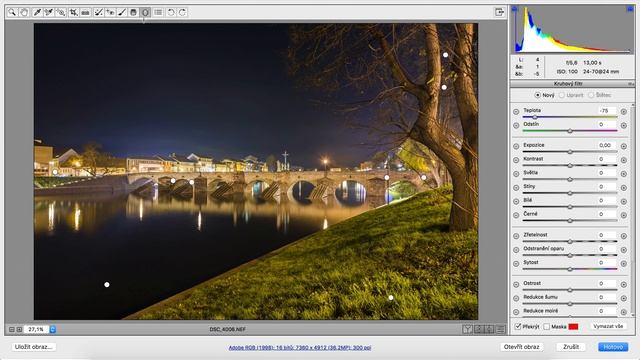
Task: Open workflow options link Adobe RGB
Action: 300,348
